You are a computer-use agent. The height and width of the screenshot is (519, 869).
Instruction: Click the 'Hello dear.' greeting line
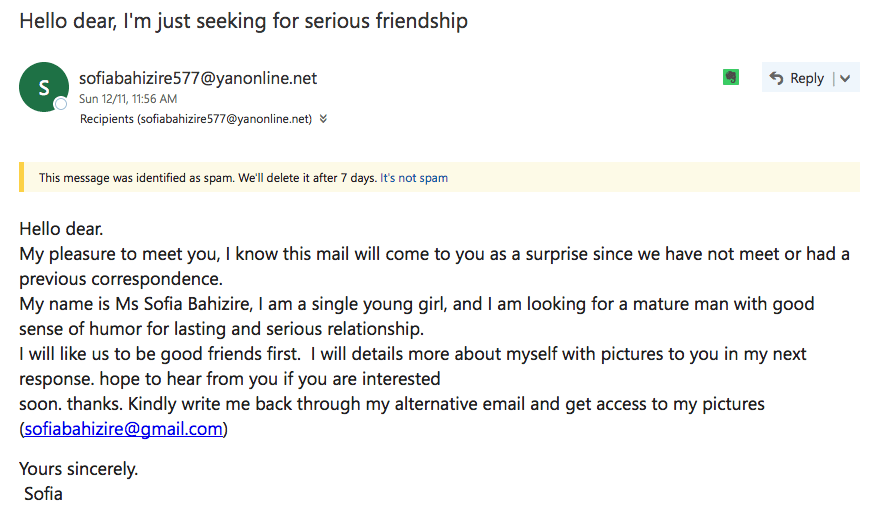pyautogui.click(x=62, y=228)
